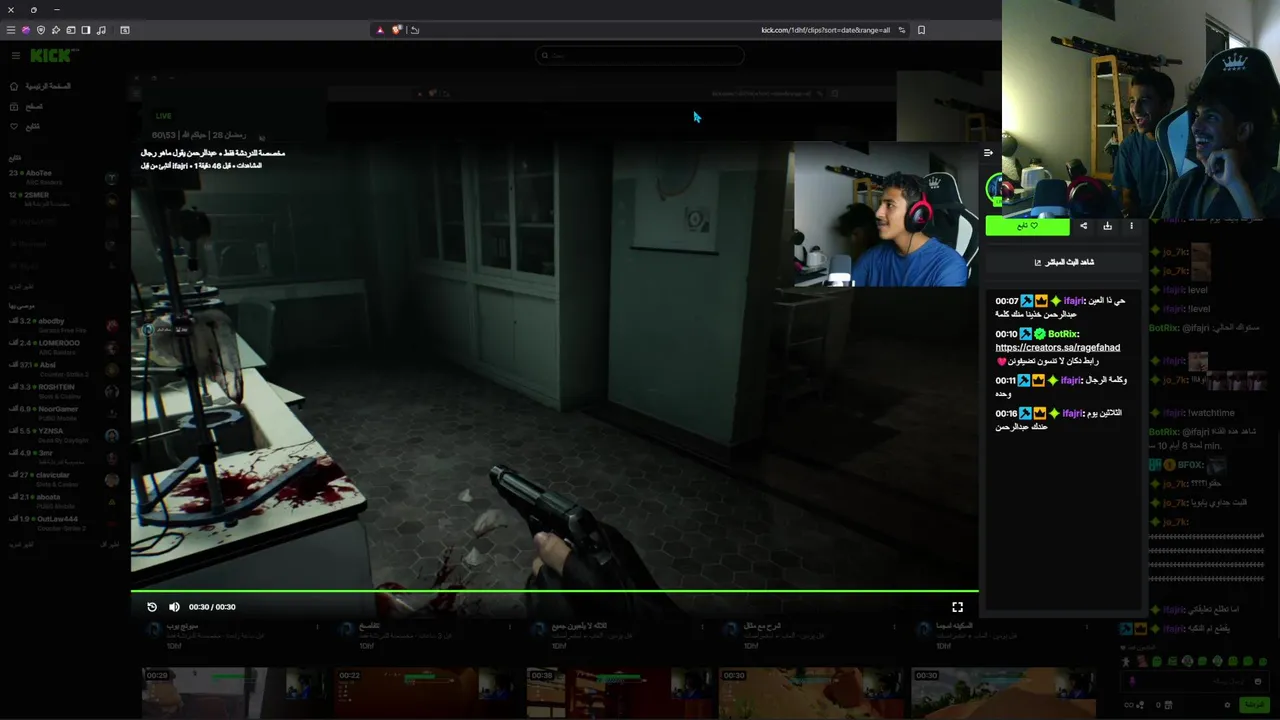Image resolution: width=1280 pixels, height=720 pixels.
Task: Click the green send chat button
Action: pyautogui.click(x=1253, y=705)
